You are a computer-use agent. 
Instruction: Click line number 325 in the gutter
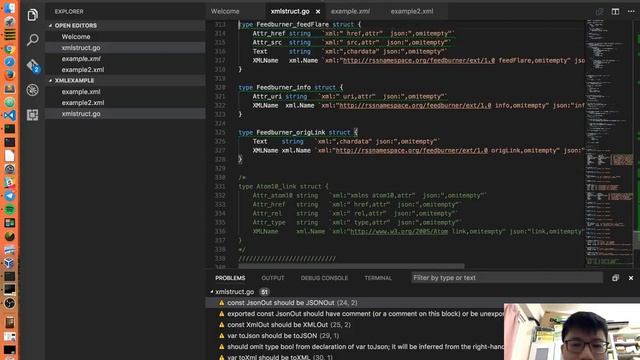click(220, 133)
